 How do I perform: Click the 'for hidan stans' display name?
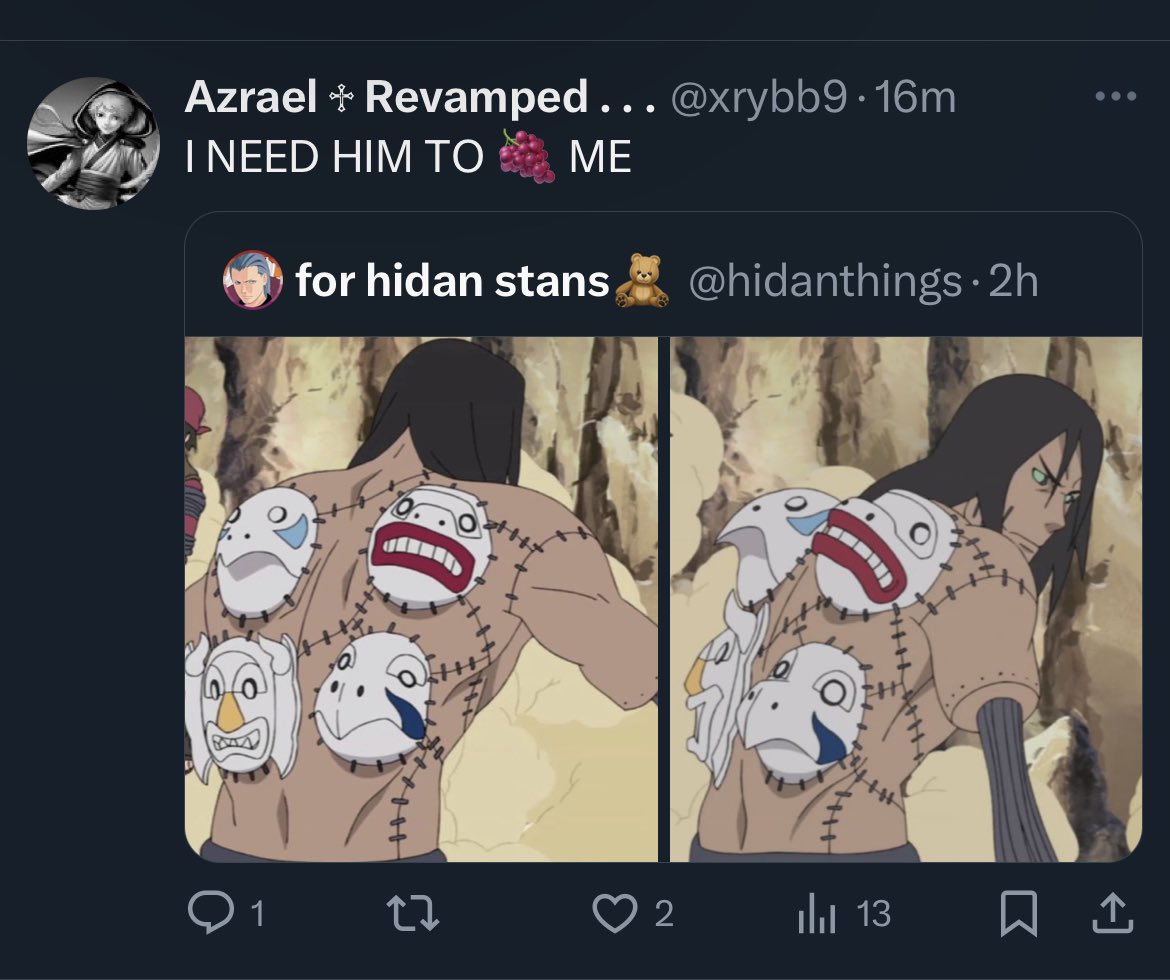[x=452, y=281]
